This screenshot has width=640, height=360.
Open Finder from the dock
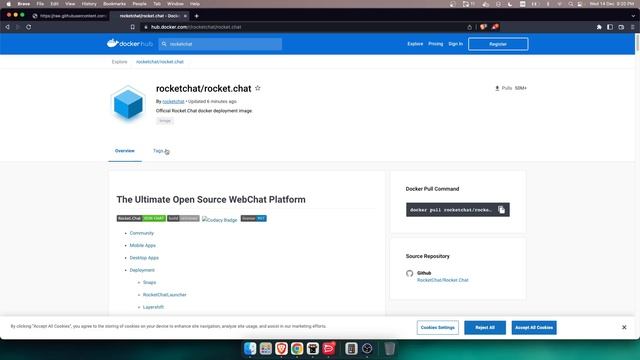(x=250, y=349)
